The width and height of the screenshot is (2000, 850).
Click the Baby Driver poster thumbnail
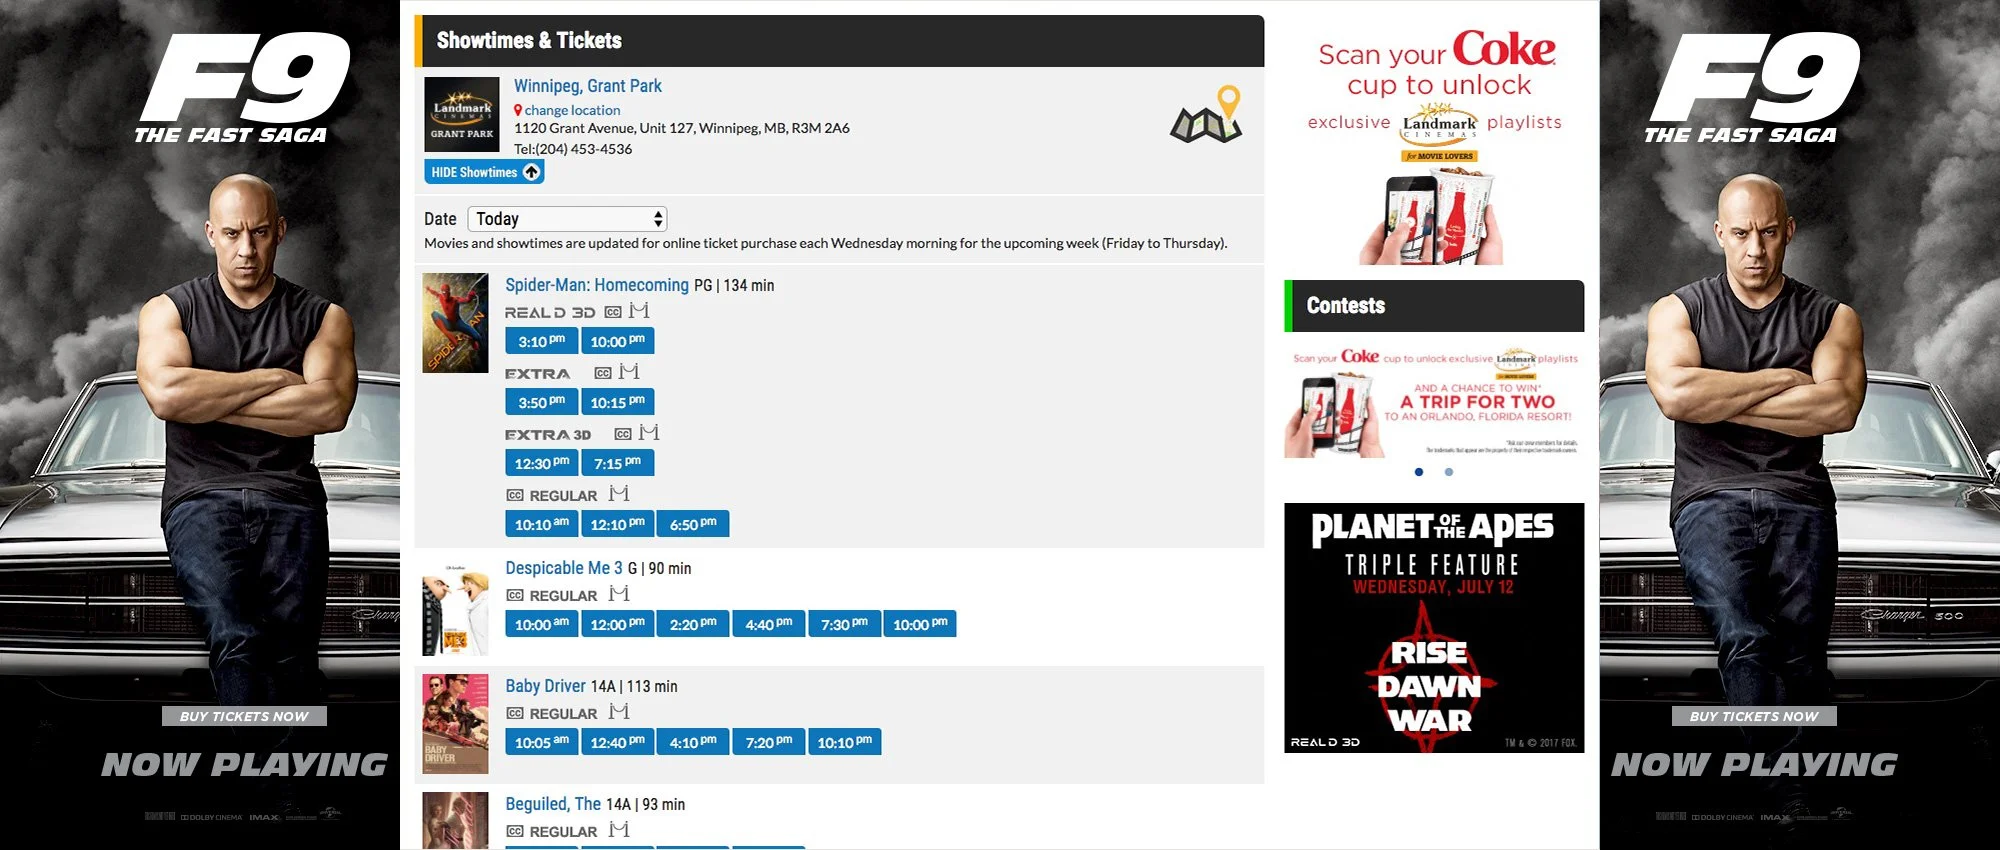tap(455, 724)
